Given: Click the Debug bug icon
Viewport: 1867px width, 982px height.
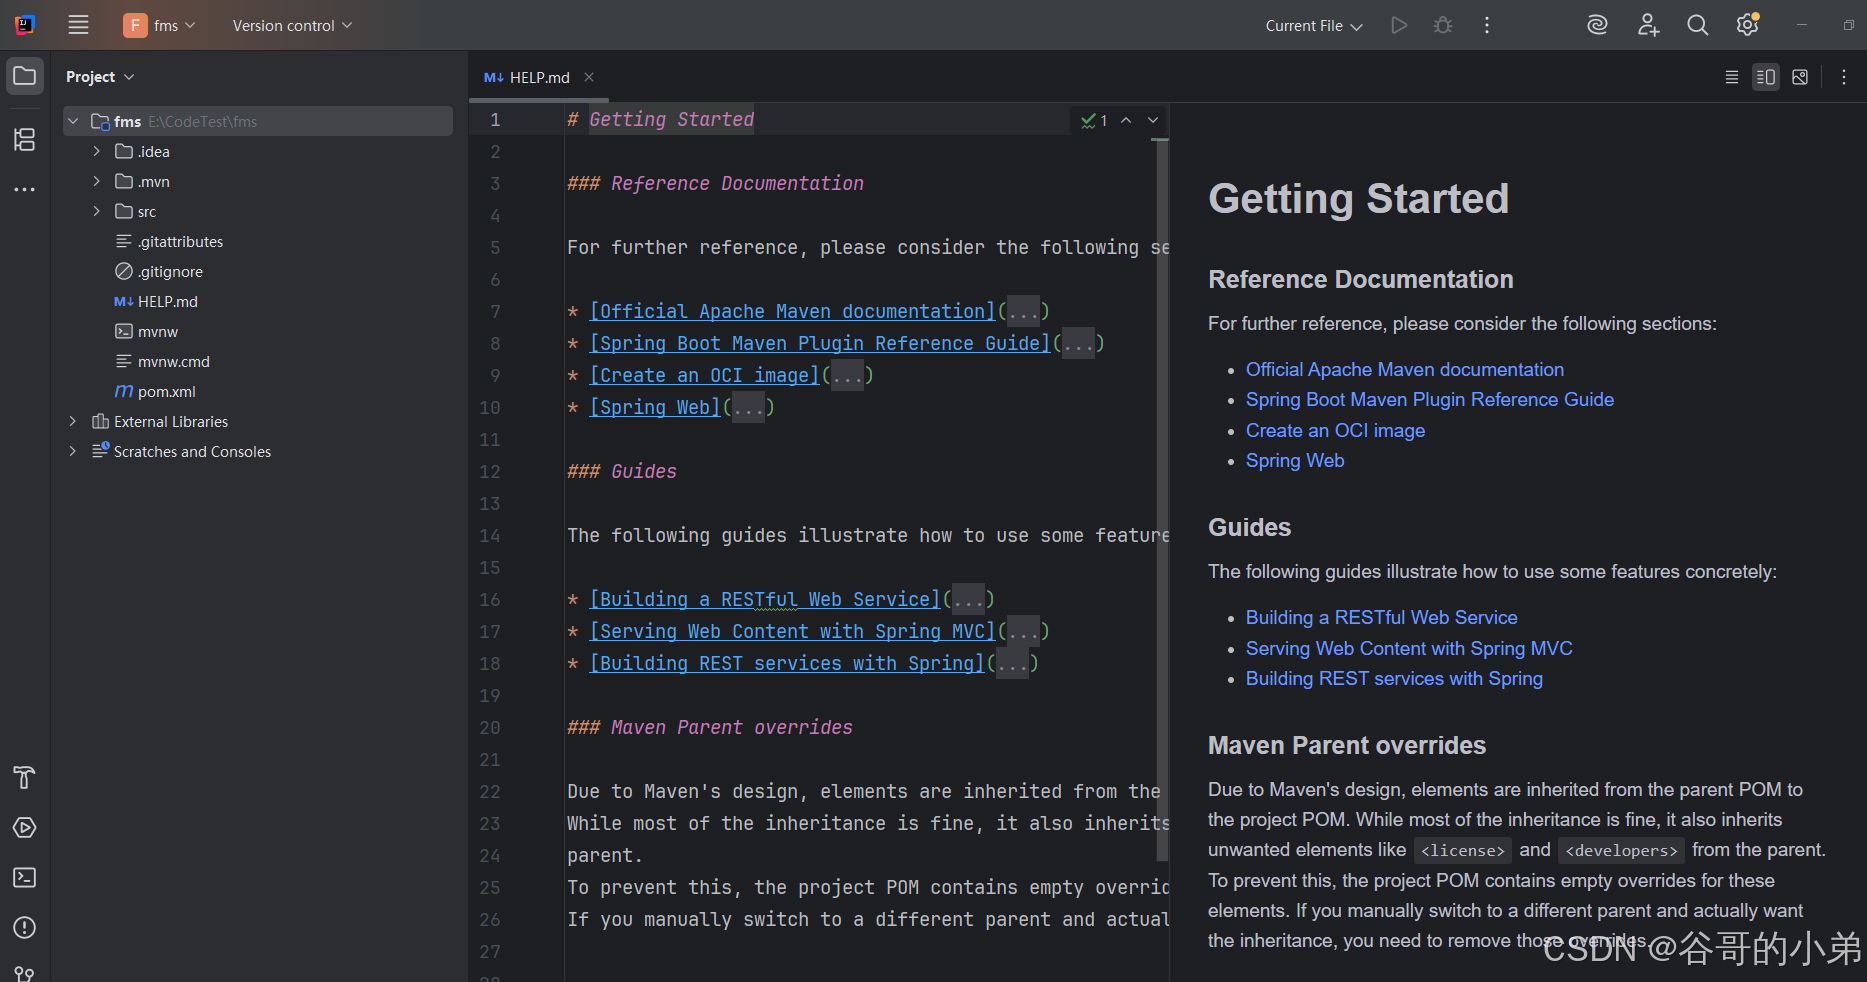Looking at the screenshot, I should 1443,25.
